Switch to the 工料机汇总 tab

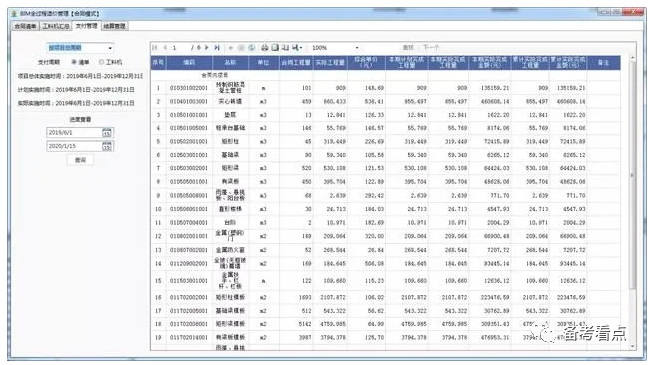tap(56, 27)
